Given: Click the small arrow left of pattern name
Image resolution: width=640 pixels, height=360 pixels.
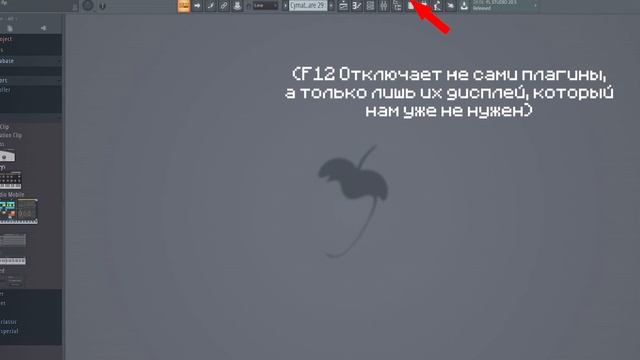Looking at the screenshot, I should point(285,6).
